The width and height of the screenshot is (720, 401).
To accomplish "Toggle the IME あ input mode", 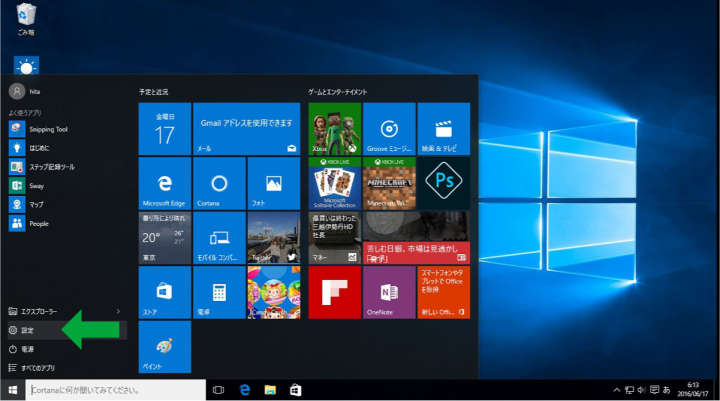I will click(x=667, y=390).
